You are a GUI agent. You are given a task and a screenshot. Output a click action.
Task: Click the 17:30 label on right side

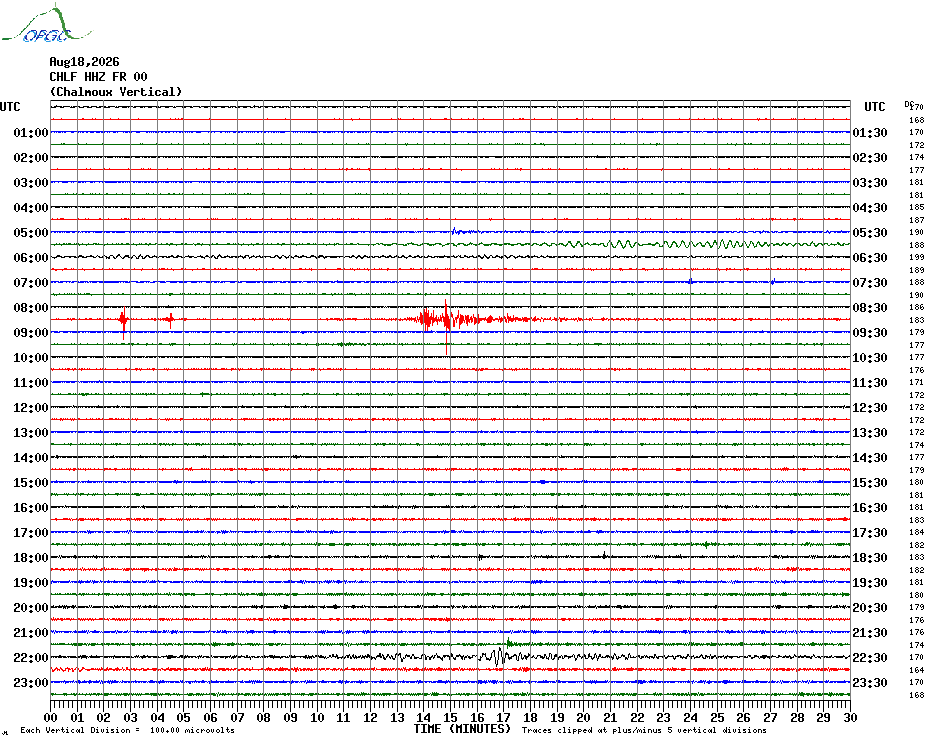pyautogui.click(x=870, y=532)
